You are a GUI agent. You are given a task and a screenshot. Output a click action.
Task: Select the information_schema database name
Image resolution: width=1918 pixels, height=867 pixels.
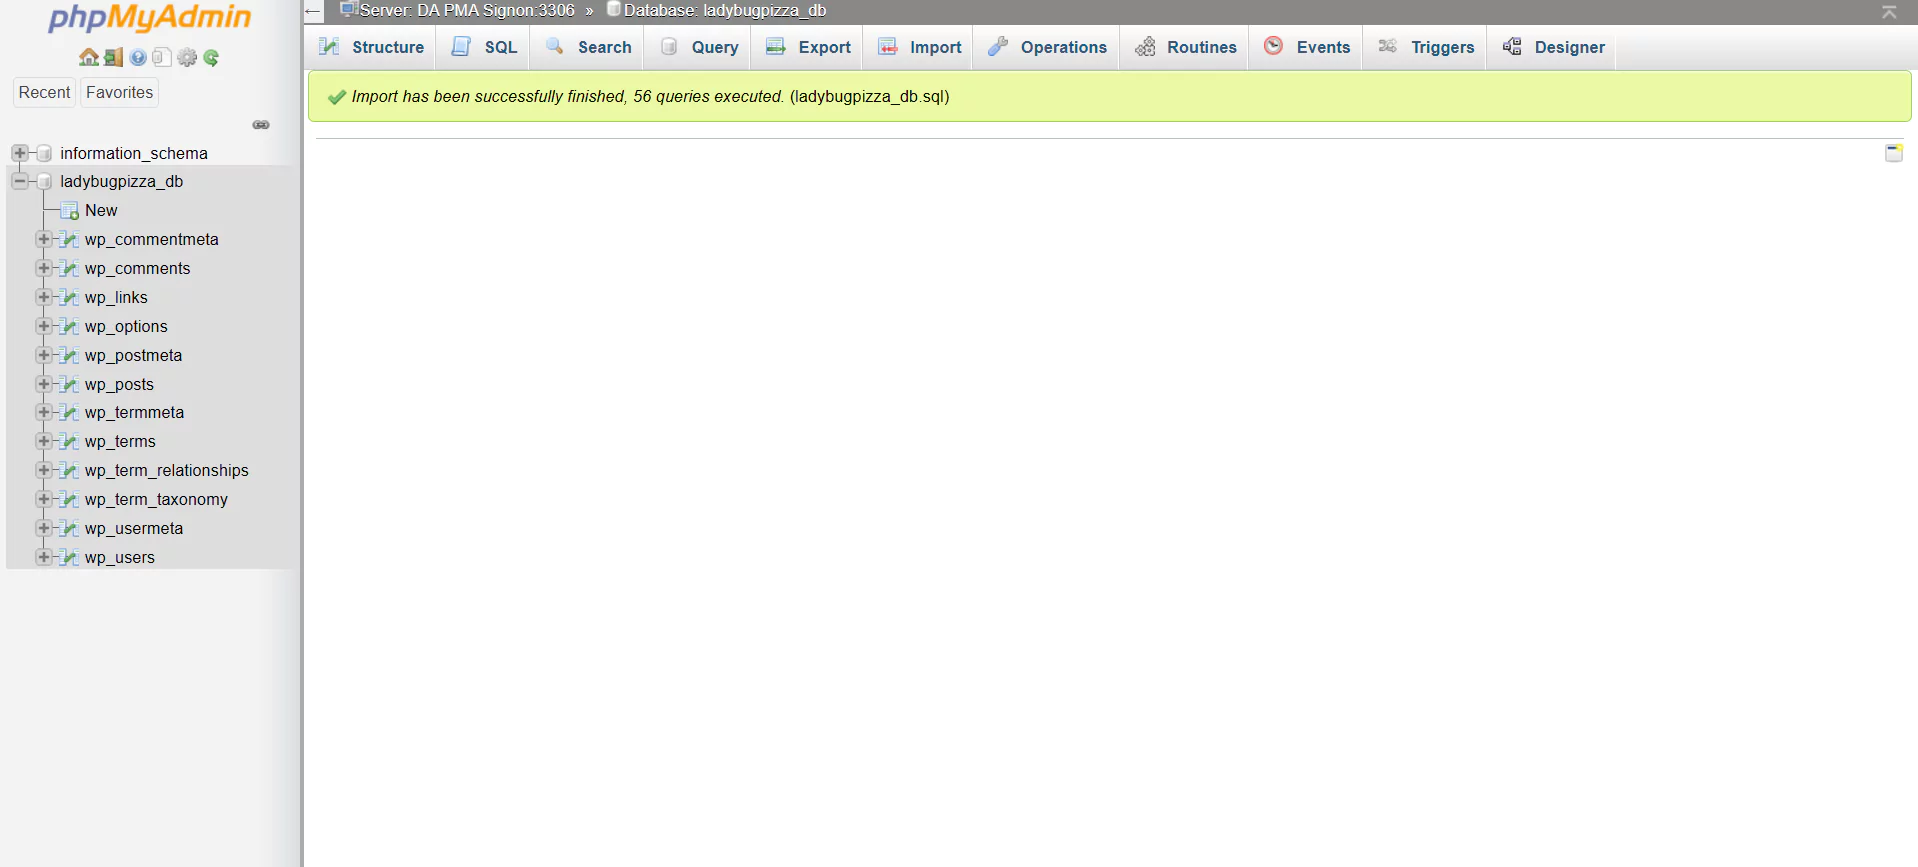pyautogui.click(x=134, y=153)
